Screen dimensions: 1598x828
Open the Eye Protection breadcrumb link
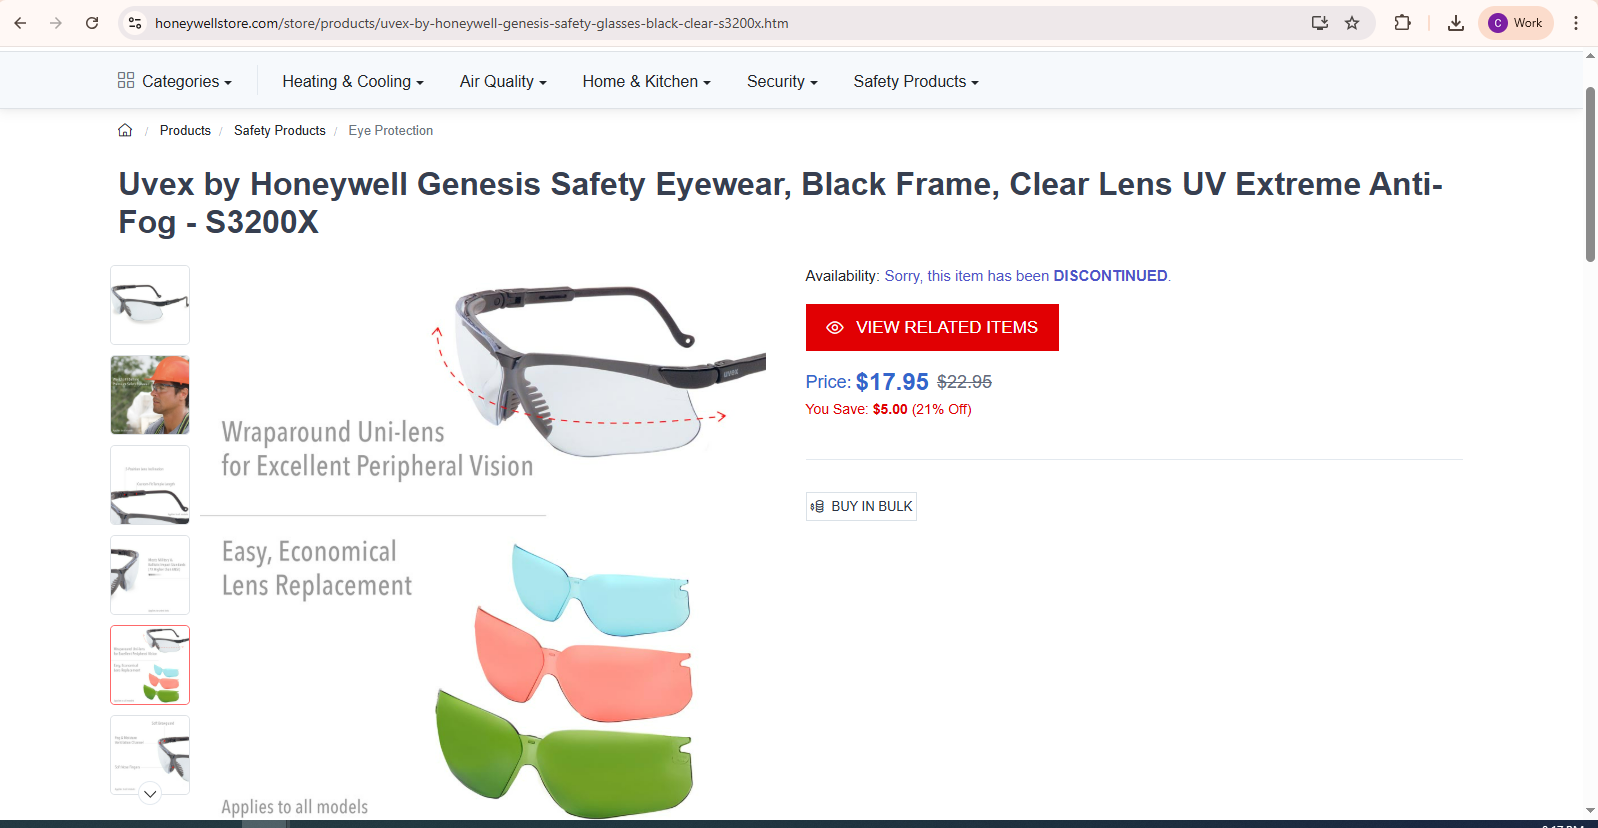[x=390, y=130]
